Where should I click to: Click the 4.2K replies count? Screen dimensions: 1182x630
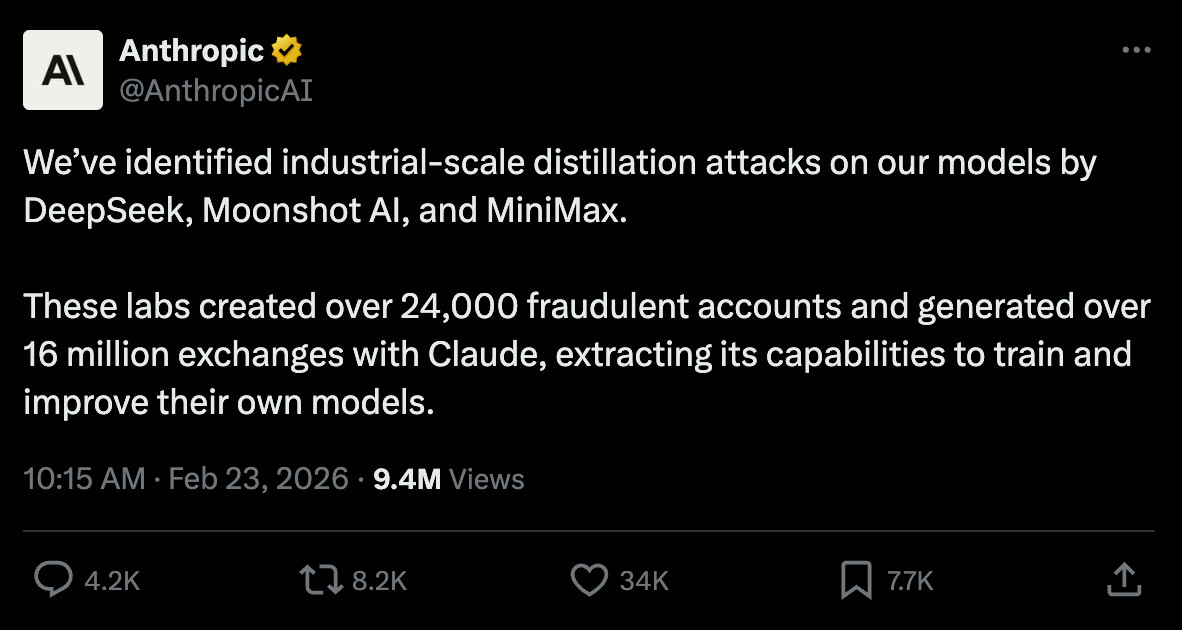coord(111,580)
